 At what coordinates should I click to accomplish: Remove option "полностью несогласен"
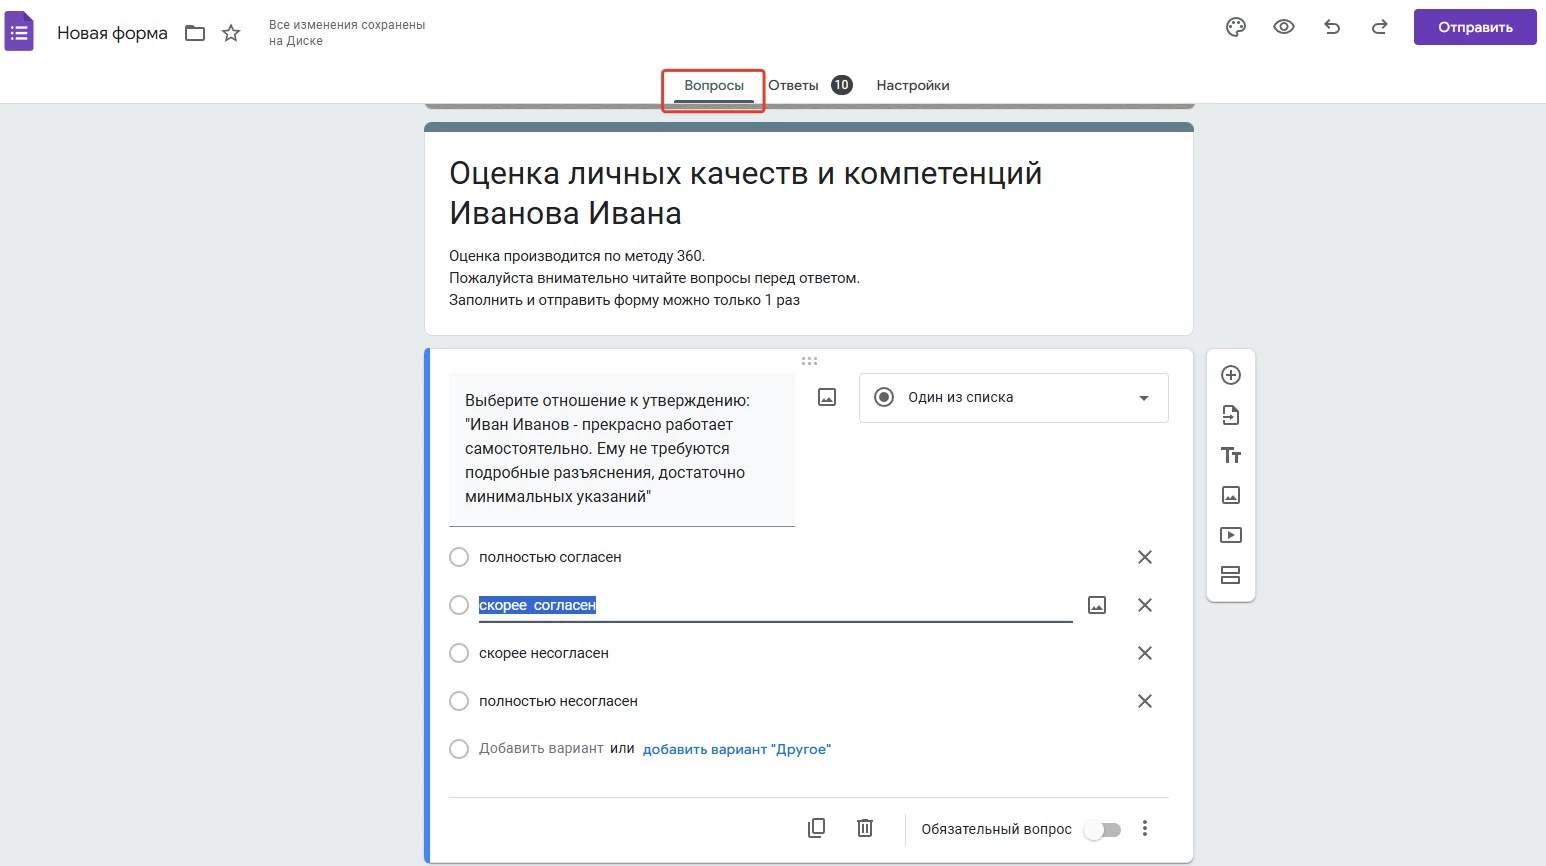(1145, 701)
